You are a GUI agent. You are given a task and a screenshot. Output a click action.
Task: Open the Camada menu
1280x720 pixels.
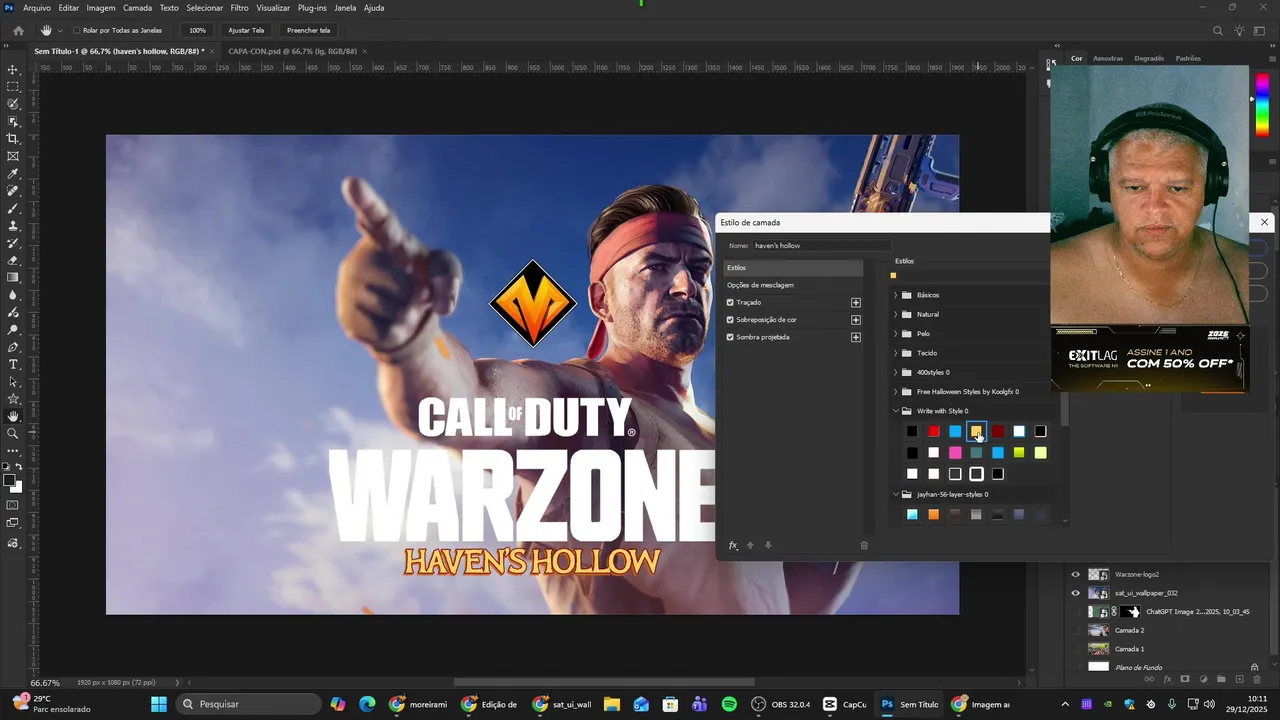tap(137, 8)
